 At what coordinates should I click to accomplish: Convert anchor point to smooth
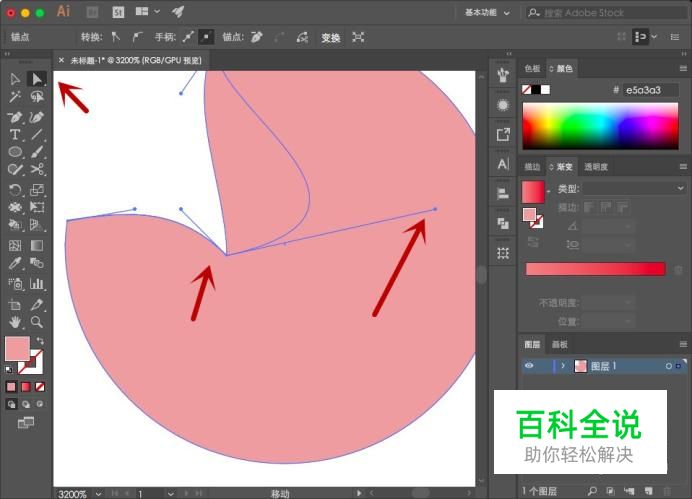tap(137, 37)
